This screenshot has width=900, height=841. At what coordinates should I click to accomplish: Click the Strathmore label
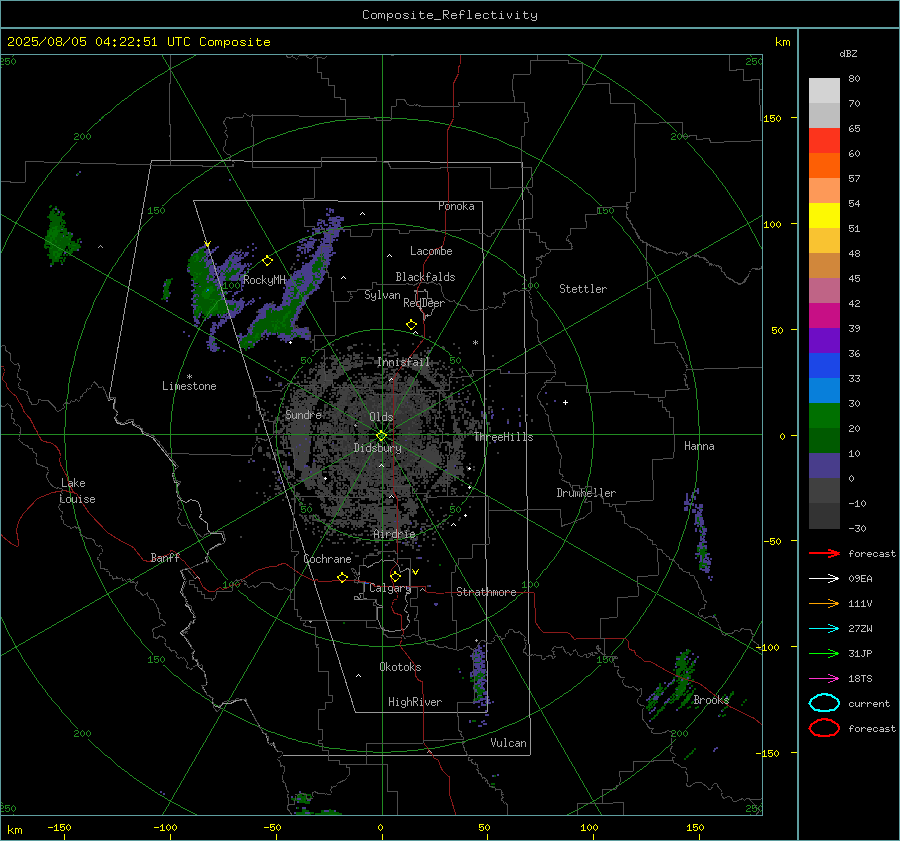pos(487,592)
